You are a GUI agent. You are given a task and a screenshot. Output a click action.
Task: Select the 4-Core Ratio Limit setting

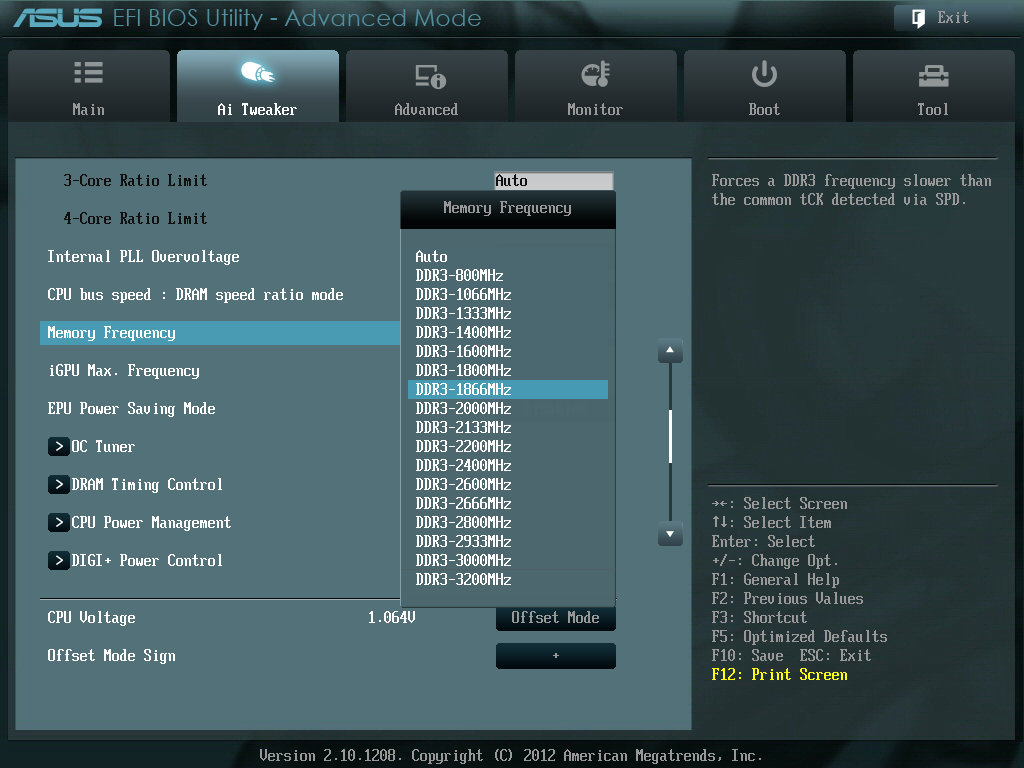coord(135,219)
